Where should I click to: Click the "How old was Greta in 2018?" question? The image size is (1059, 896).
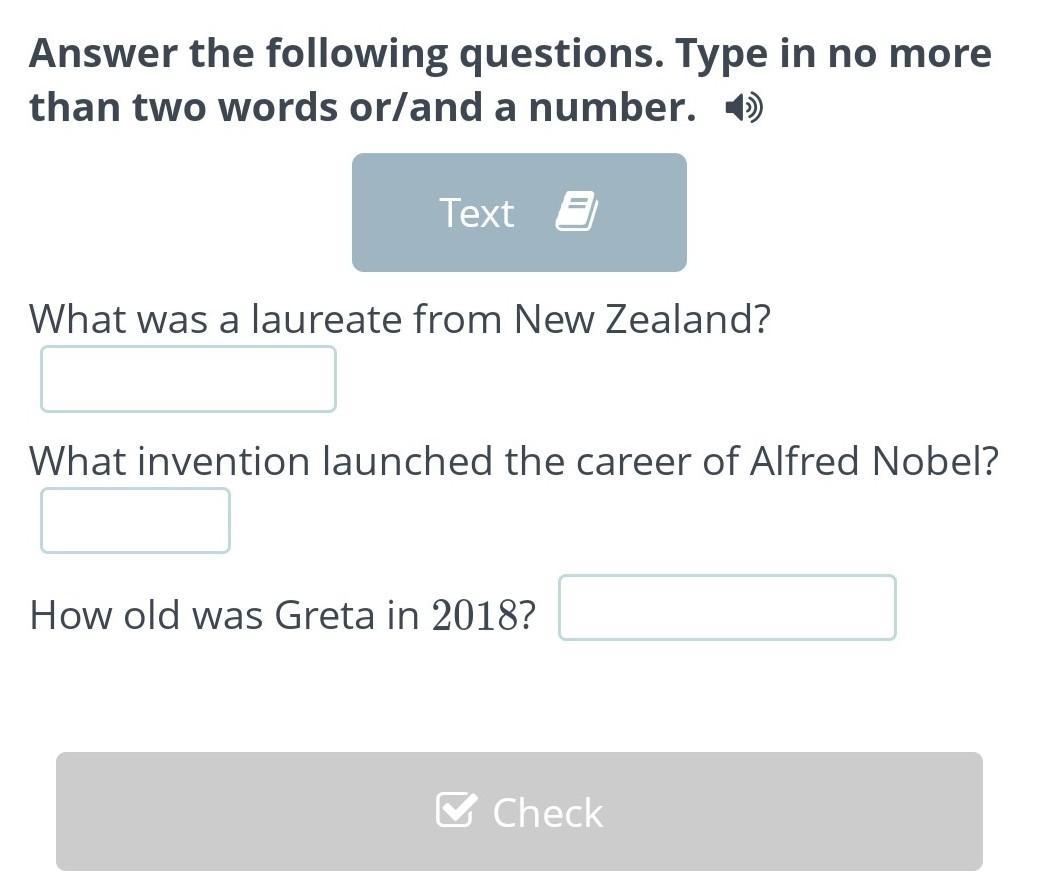[x=282, y=615]
